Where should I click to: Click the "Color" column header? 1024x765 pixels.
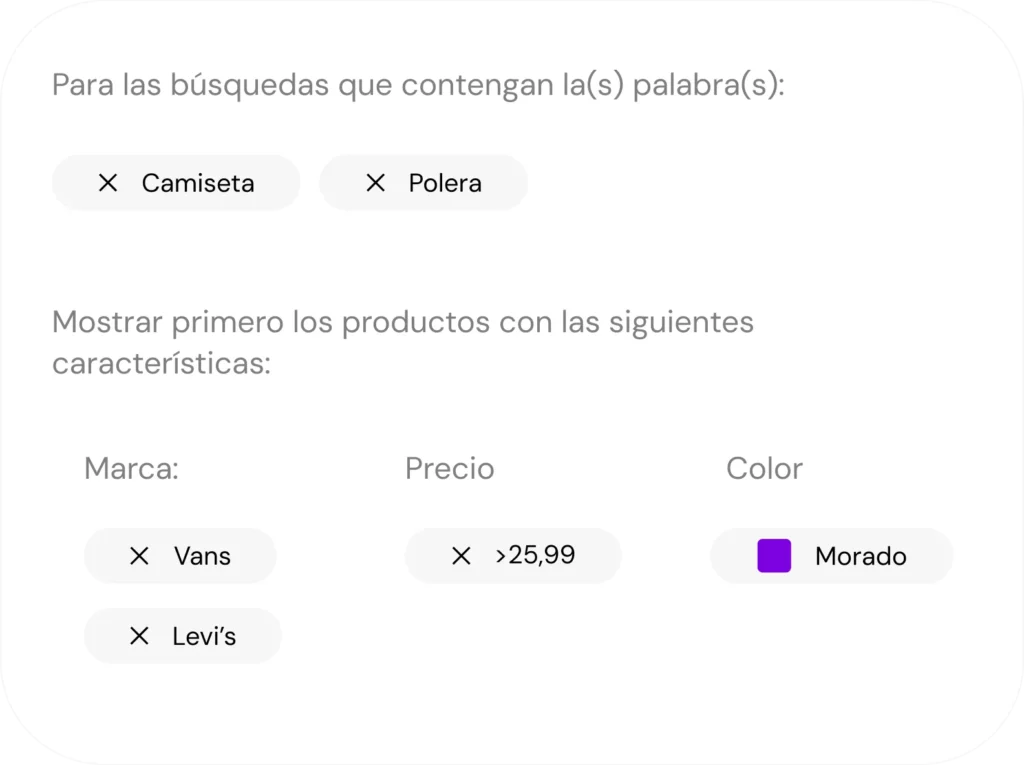(764, 468)
